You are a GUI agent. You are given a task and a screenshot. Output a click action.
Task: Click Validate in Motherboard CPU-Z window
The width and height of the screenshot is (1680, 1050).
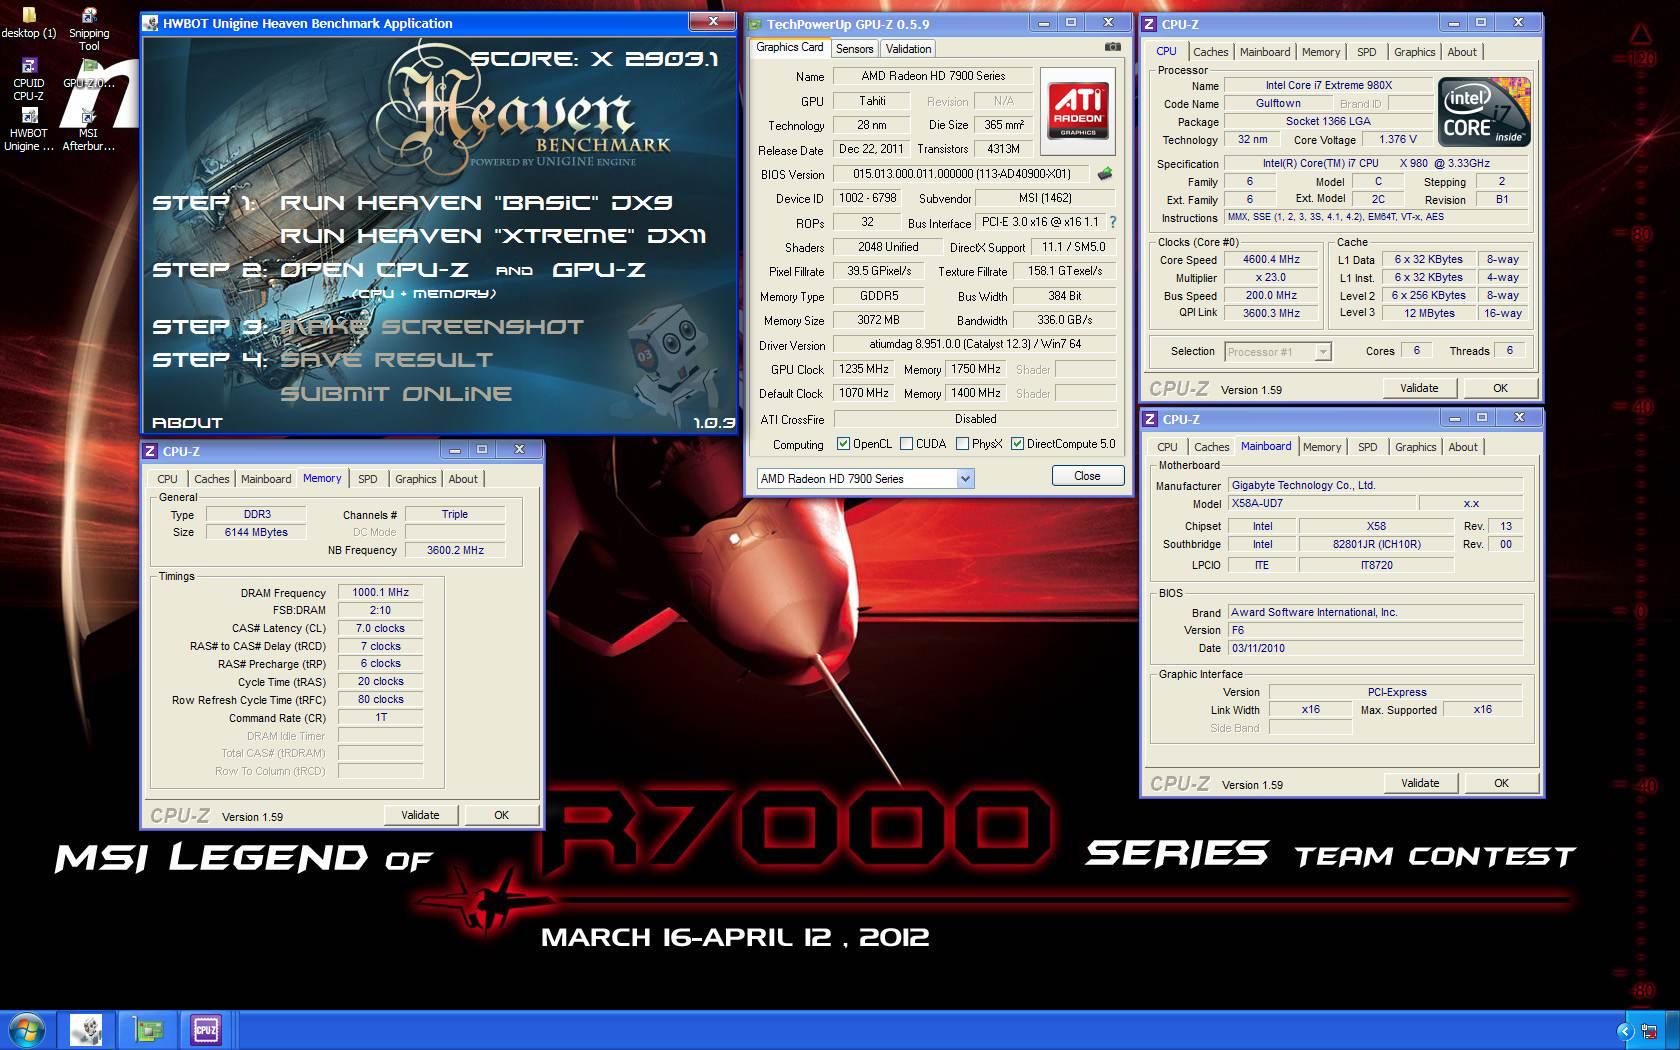point(1420,783)
